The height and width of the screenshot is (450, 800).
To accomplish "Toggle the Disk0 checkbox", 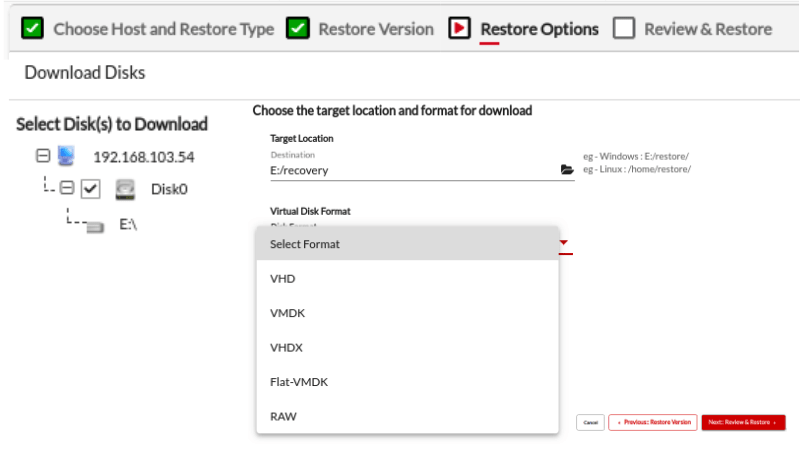I will pos(90,188).
